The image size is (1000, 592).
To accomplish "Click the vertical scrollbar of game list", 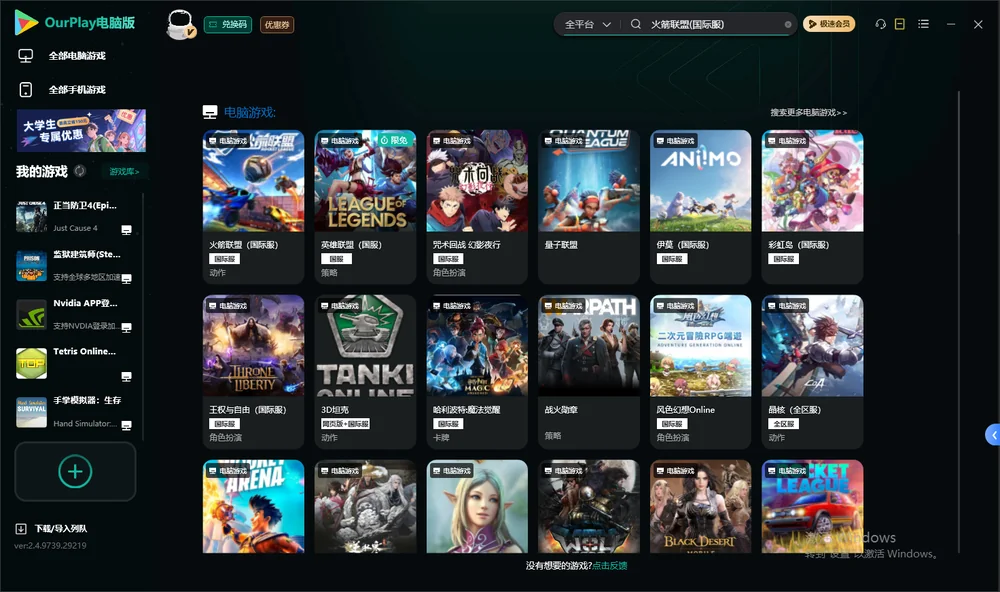I will click(958, 324).
